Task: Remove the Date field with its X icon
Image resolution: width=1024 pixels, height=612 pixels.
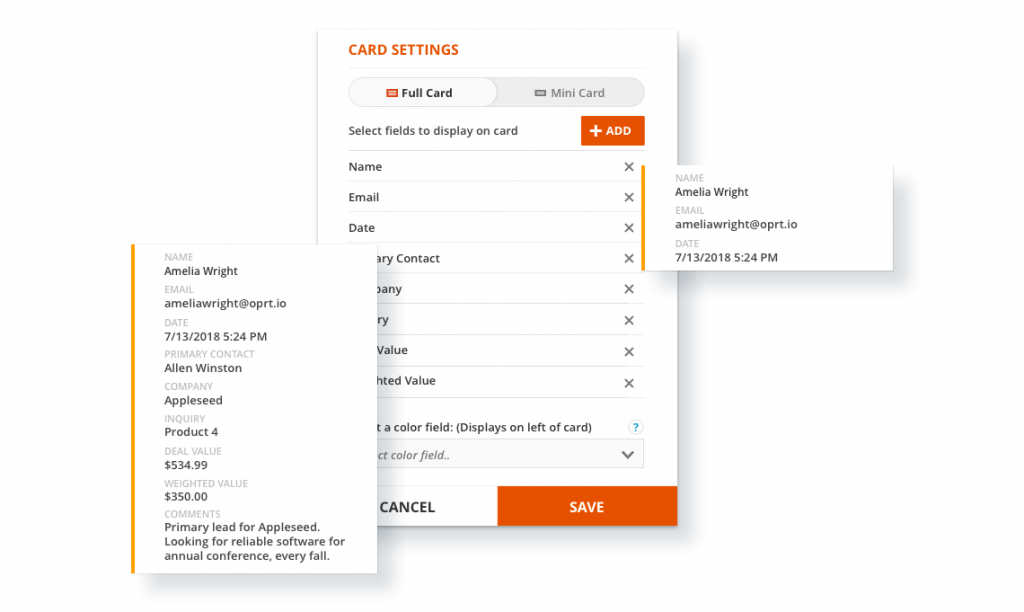Action: click(629, 228)
